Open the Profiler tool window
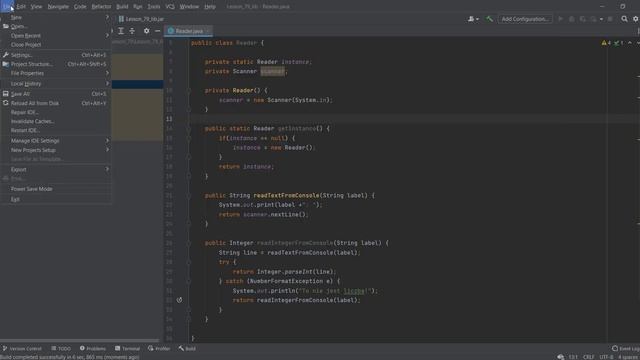The width and height of the screenshot is (640, 360). (x=159, y=349)
